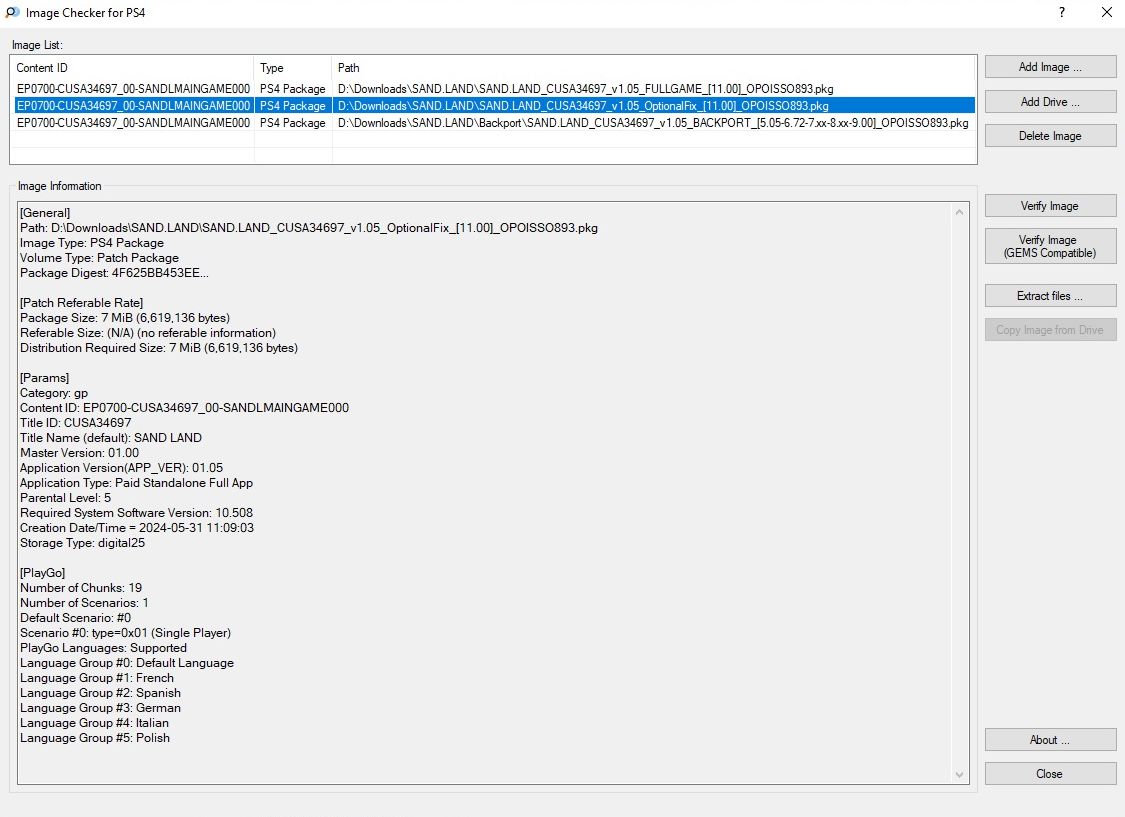Click the Package Digest line
The height and width of the screenshot is (817, 1125).
pyautogui.click(x=114, y=273)
